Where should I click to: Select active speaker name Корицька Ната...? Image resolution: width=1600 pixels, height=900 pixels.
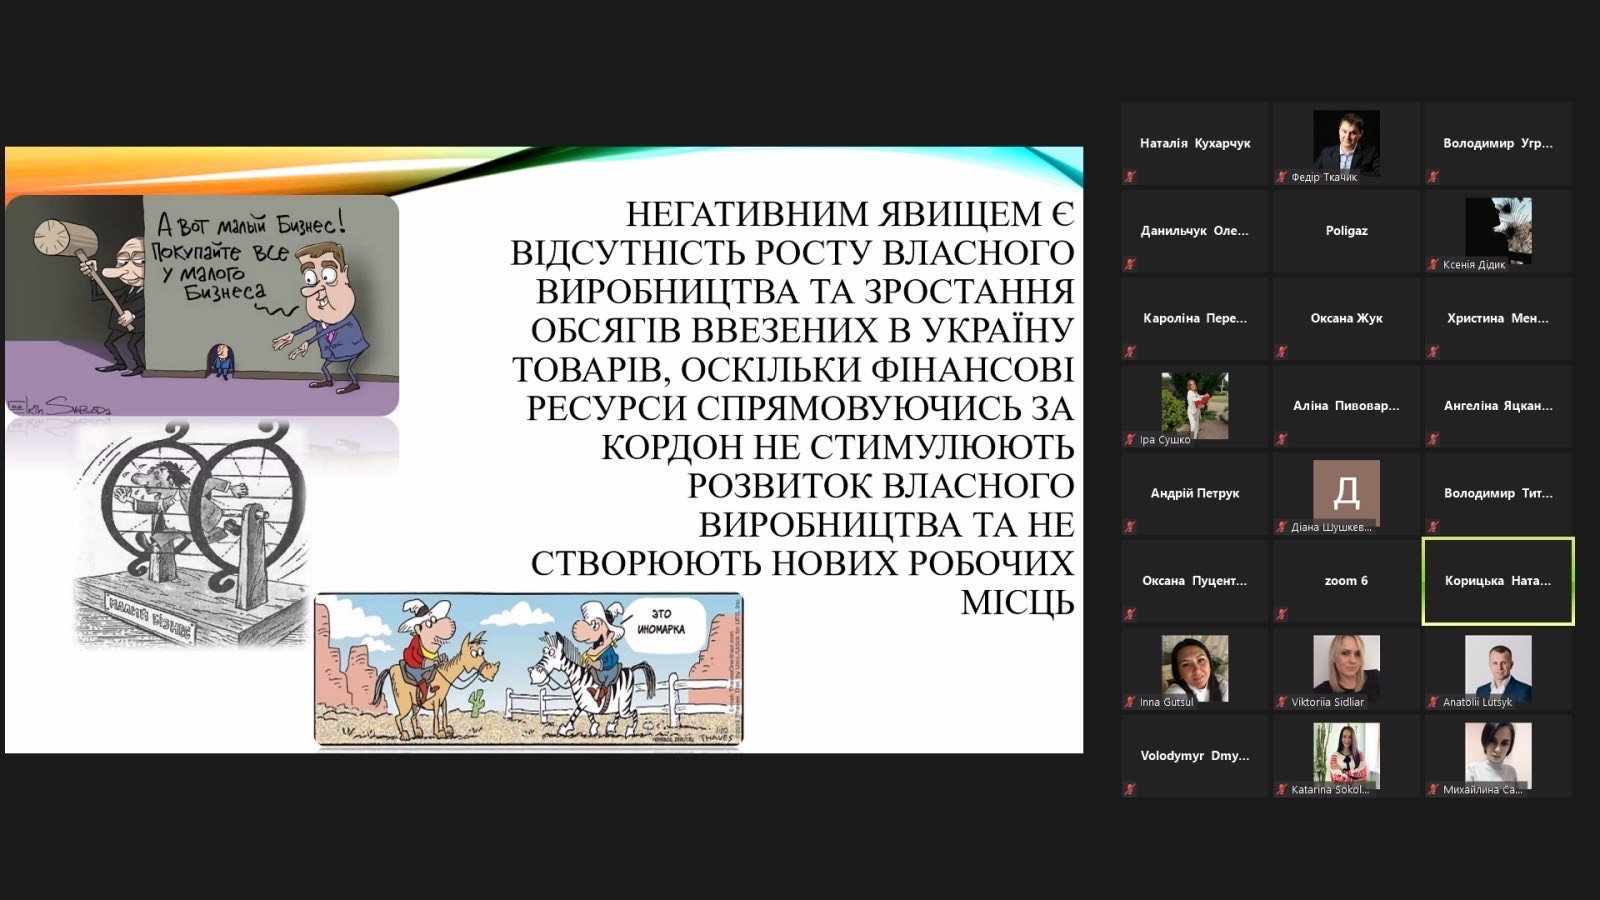pos(1498,581)
